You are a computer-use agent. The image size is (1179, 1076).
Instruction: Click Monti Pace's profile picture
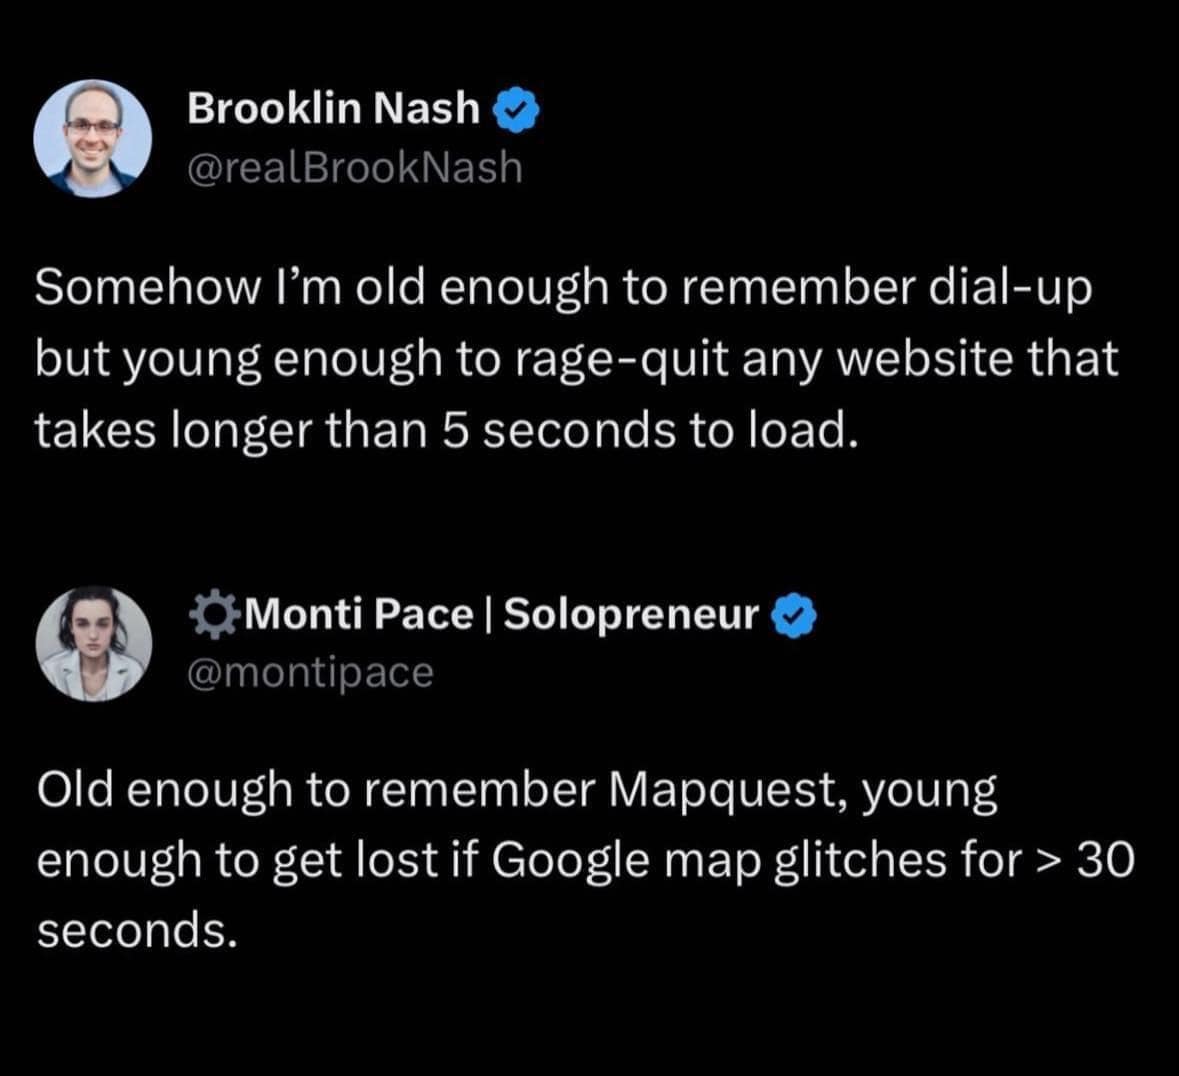93,644
